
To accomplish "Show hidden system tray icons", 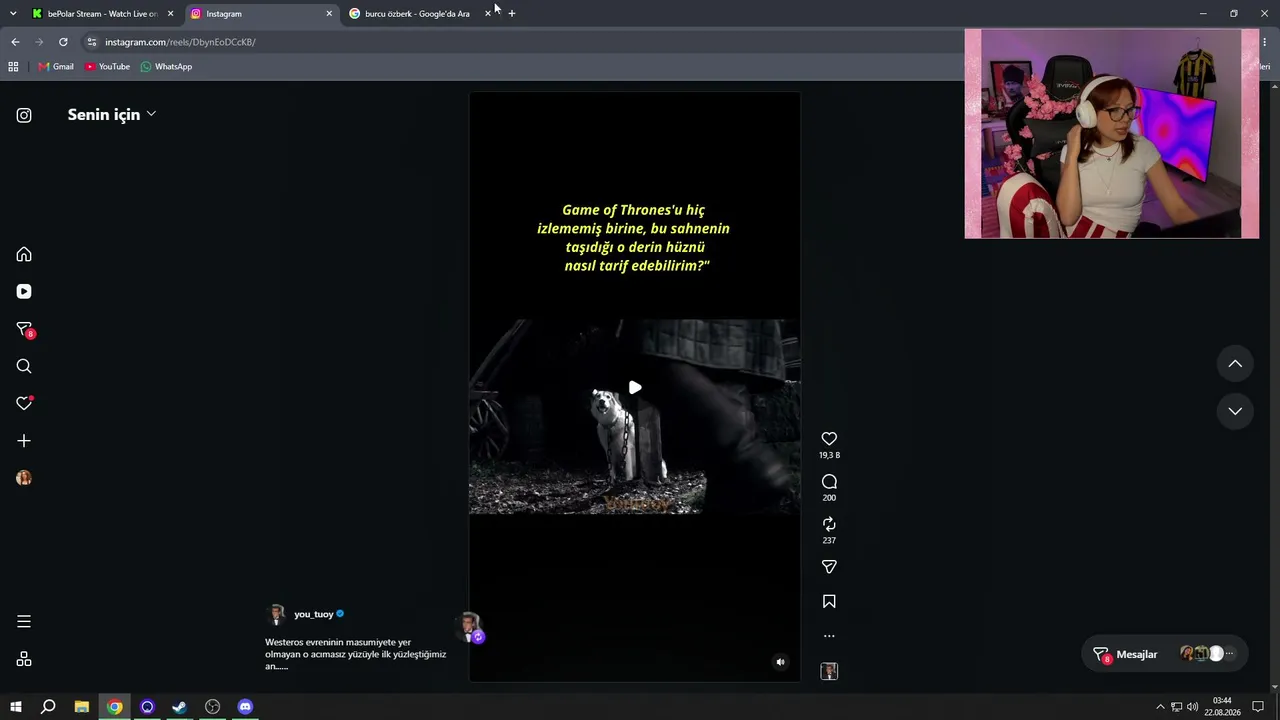I will (1160, 707).
